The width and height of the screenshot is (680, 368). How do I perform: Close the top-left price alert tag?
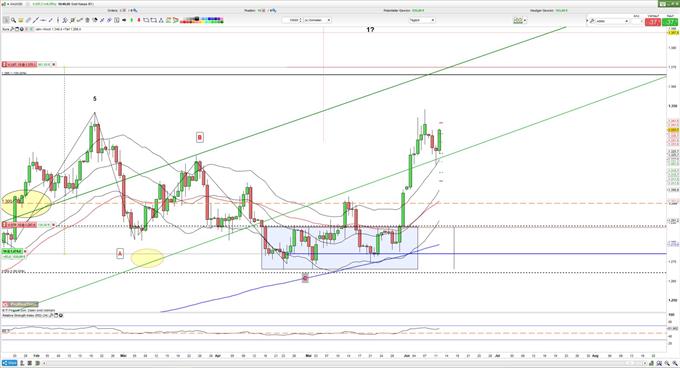click(54, 65)
